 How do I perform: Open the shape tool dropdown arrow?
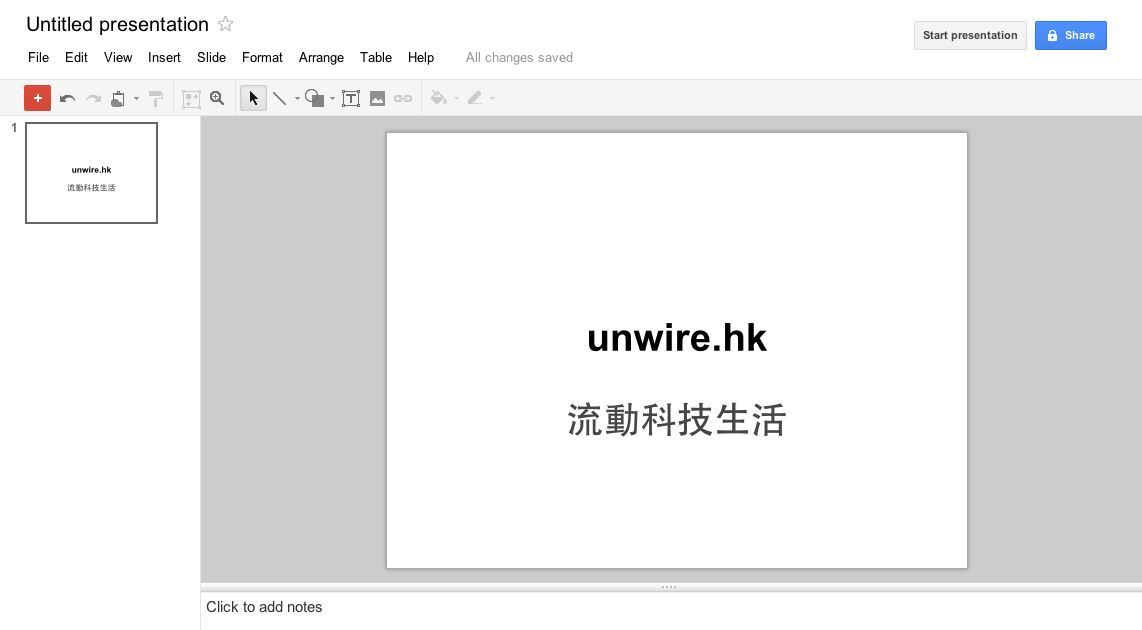point(332,98)
